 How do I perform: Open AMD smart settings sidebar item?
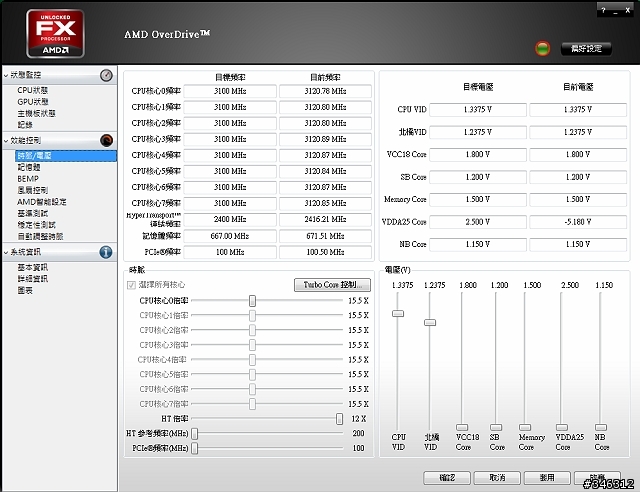[42, 202]
